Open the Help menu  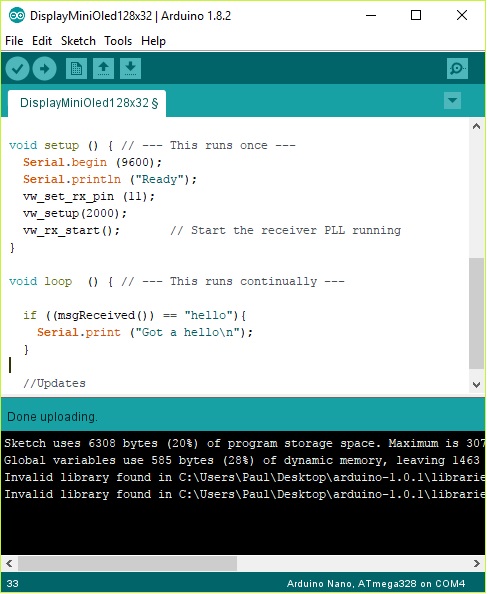(153, 41)
